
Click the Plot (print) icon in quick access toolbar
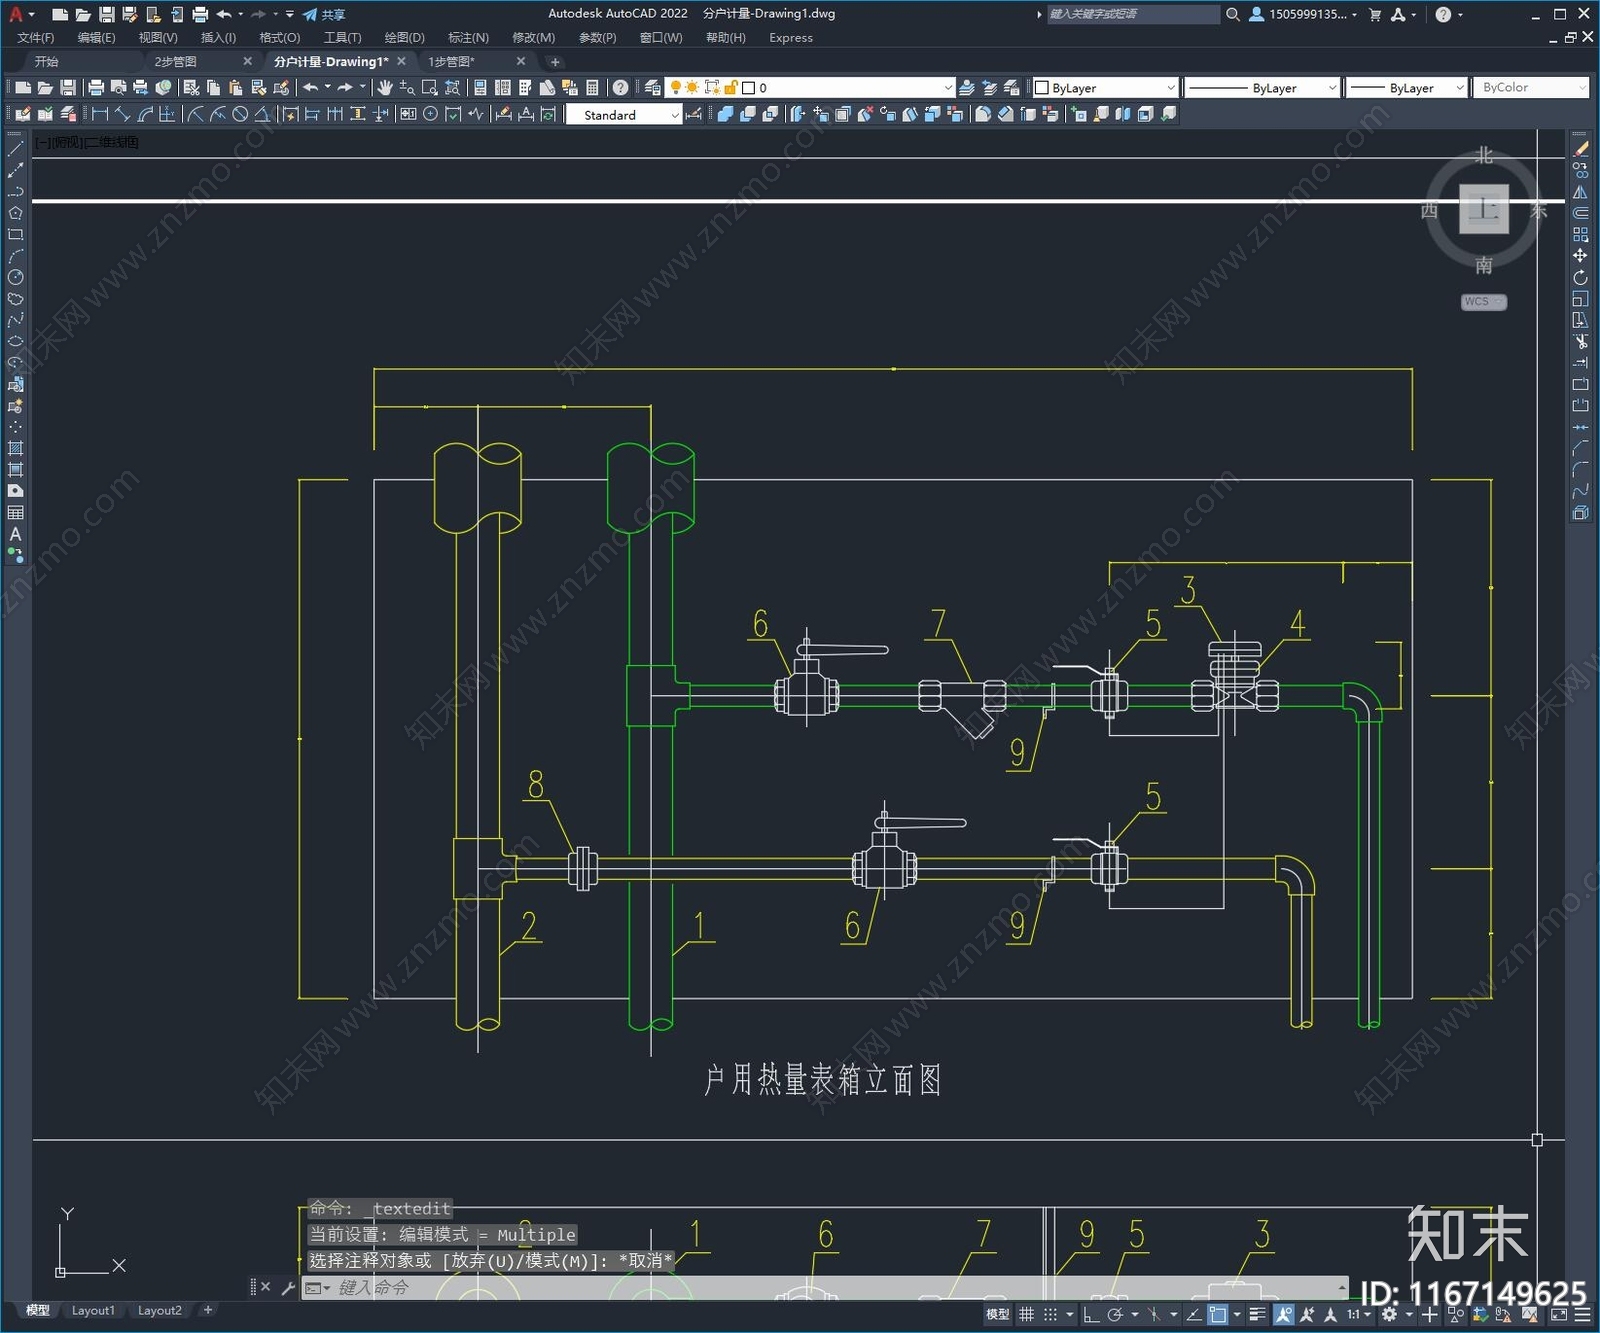pyautogui.click(x=200, y=14)
